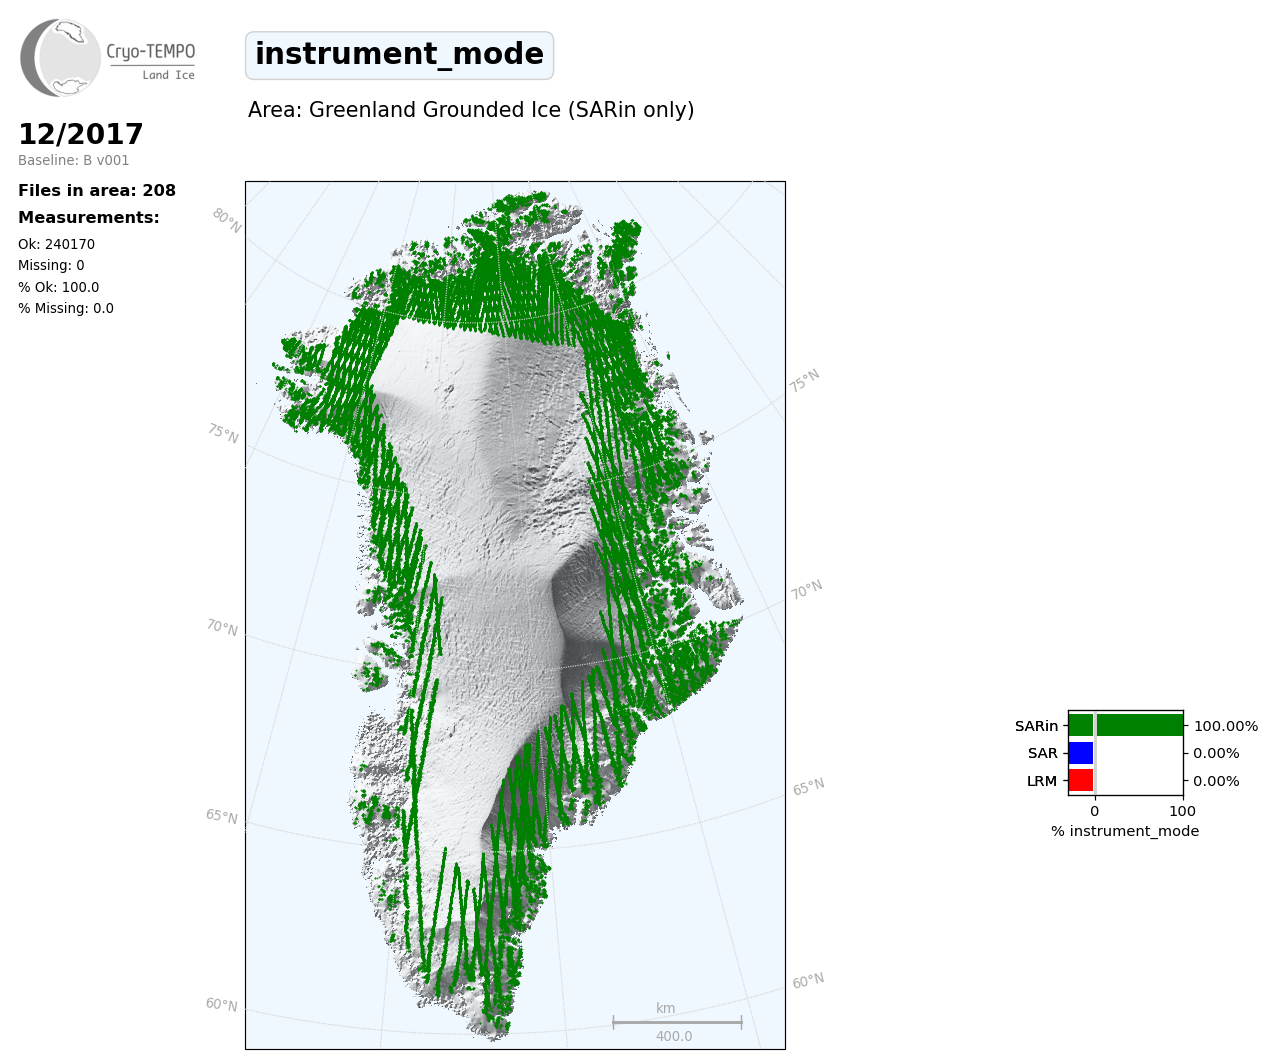This screenshot has height=1060, width=1272.
Task: Click the % instrument_mode axis label
Action: (1125, 831)
